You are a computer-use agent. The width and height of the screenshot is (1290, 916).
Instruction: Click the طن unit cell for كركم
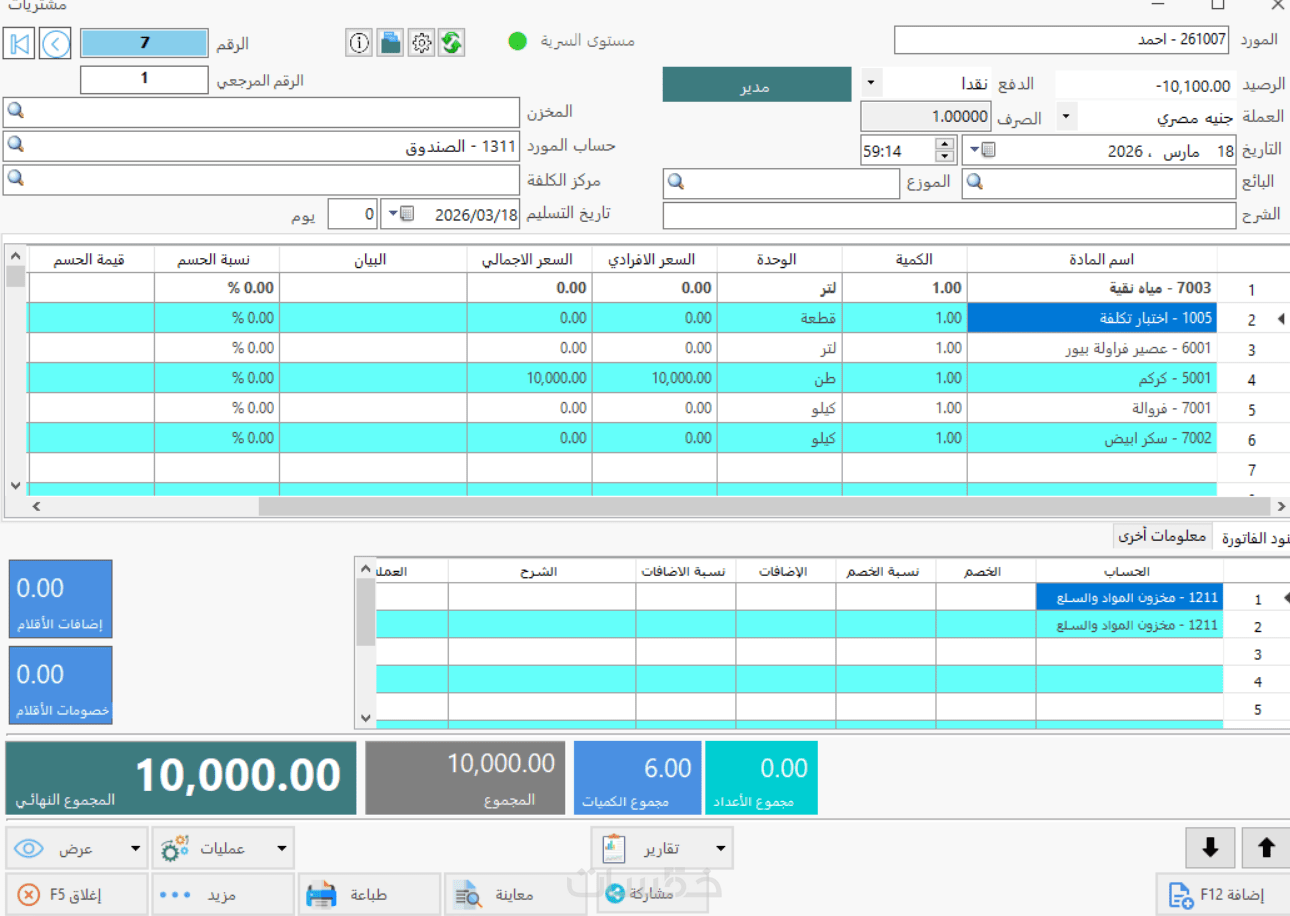[779, 378]
